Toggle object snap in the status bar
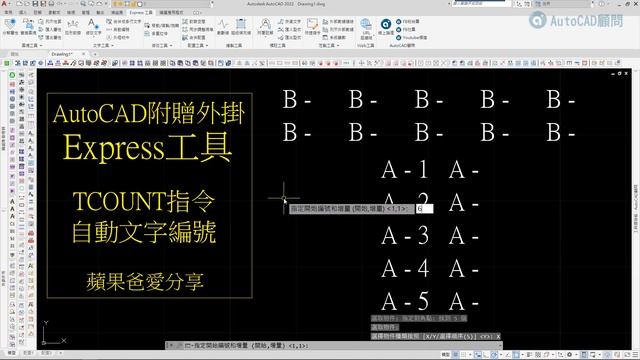The height and width of the screenshot is (360, 640). pyautogui.click(x=516, y=355)
